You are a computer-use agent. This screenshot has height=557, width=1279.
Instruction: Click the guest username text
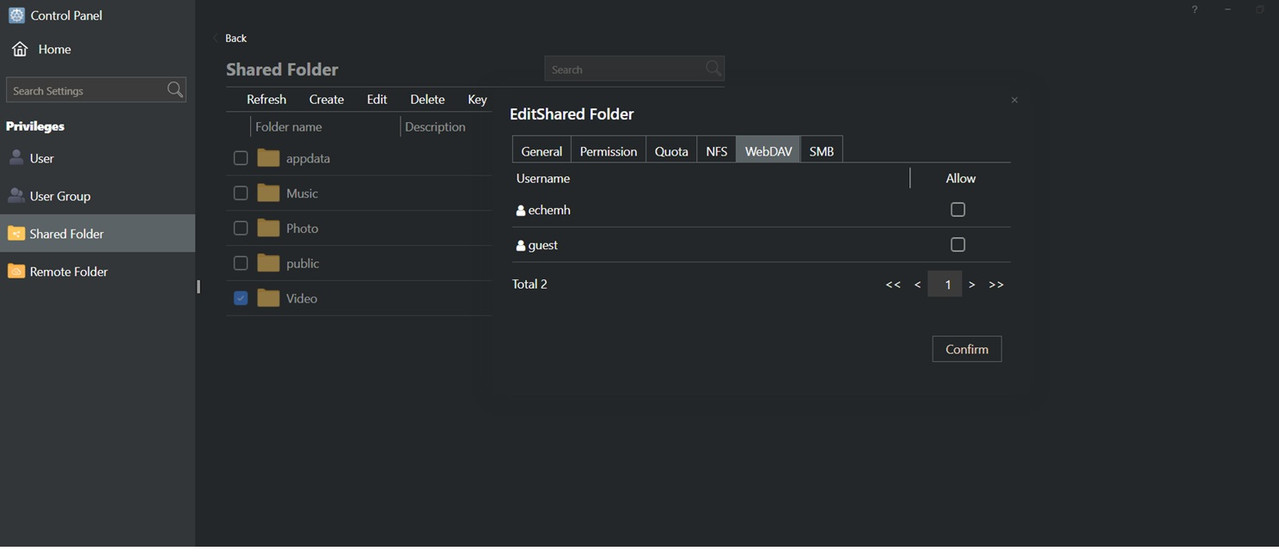pyautogui.click(x=543, y=245)
